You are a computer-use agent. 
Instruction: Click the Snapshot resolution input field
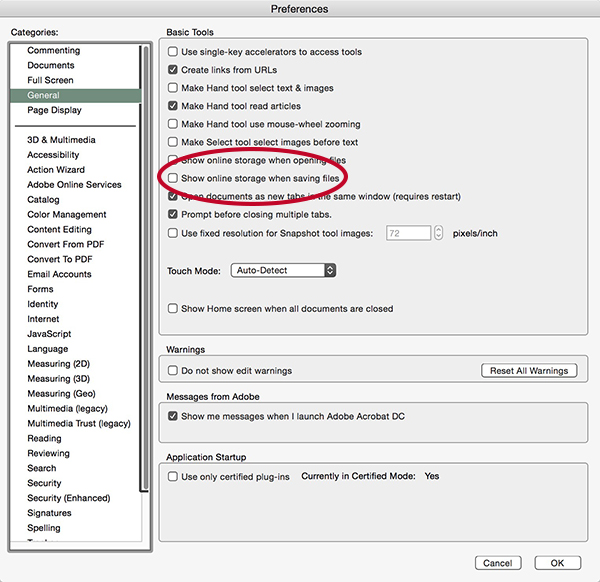[x=408, y=233]
